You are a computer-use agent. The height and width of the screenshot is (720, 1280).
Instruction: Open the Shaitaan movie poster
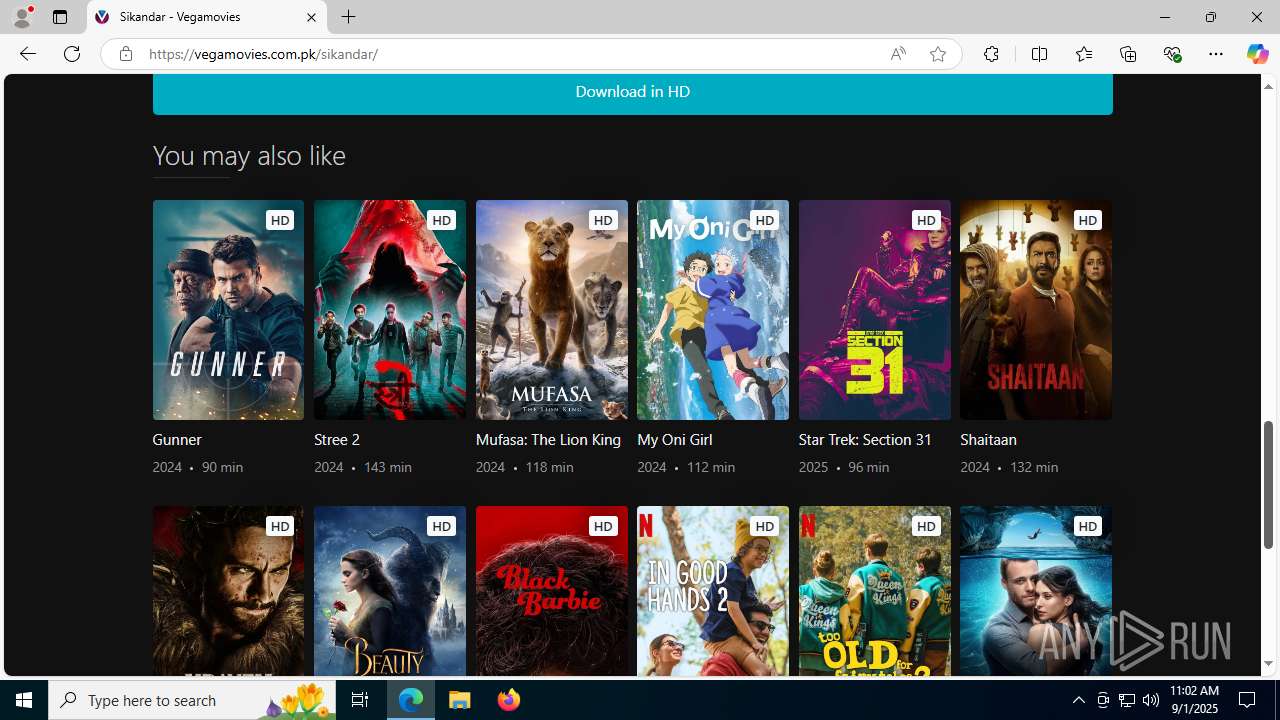pyautogui.click(x=1036, y=310)
